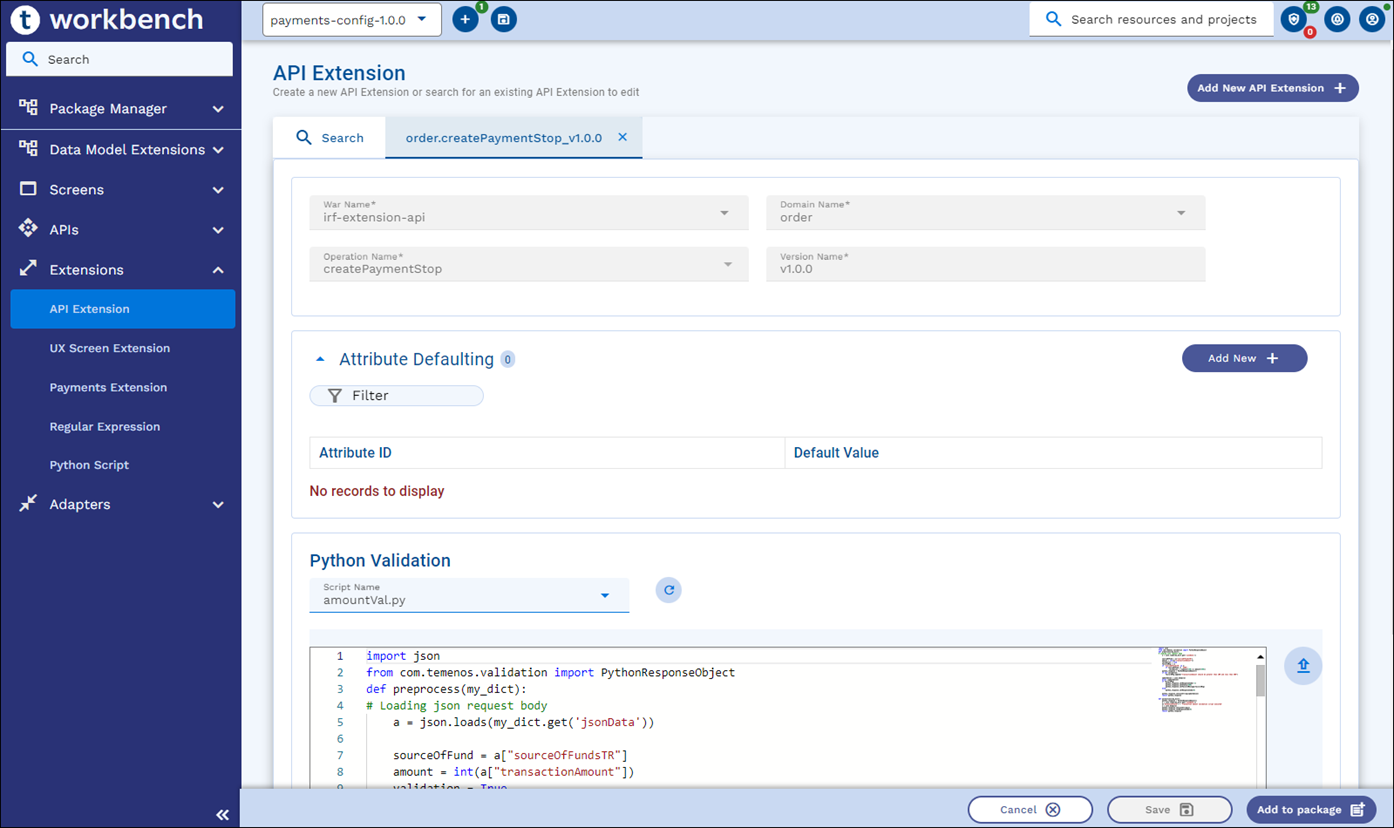This screenshot has height=828, width=1394.
Task: Open the Script Name amountVal.py dropdown
Action: (469, 595)
